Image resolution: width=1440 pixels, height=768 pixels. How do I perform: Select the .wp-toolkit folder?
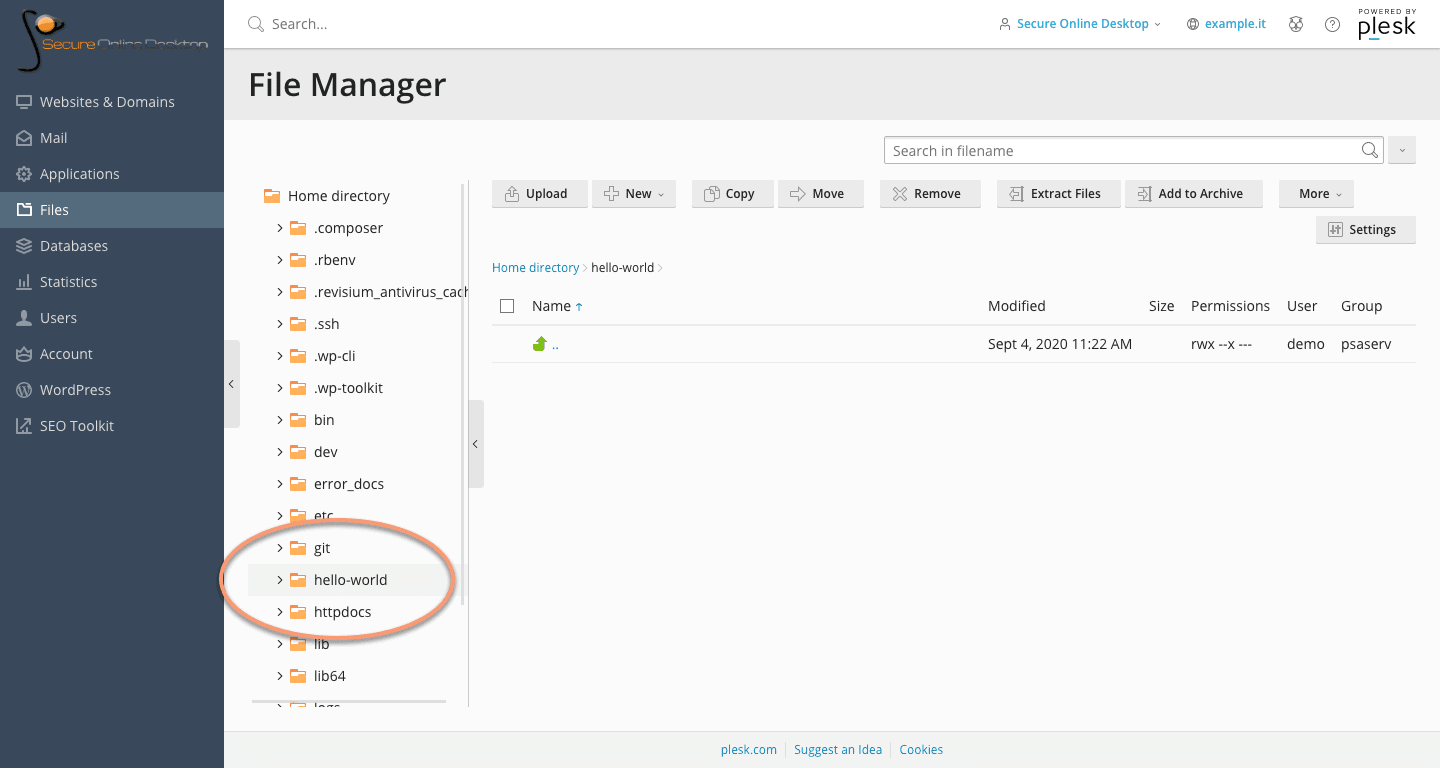348,388
